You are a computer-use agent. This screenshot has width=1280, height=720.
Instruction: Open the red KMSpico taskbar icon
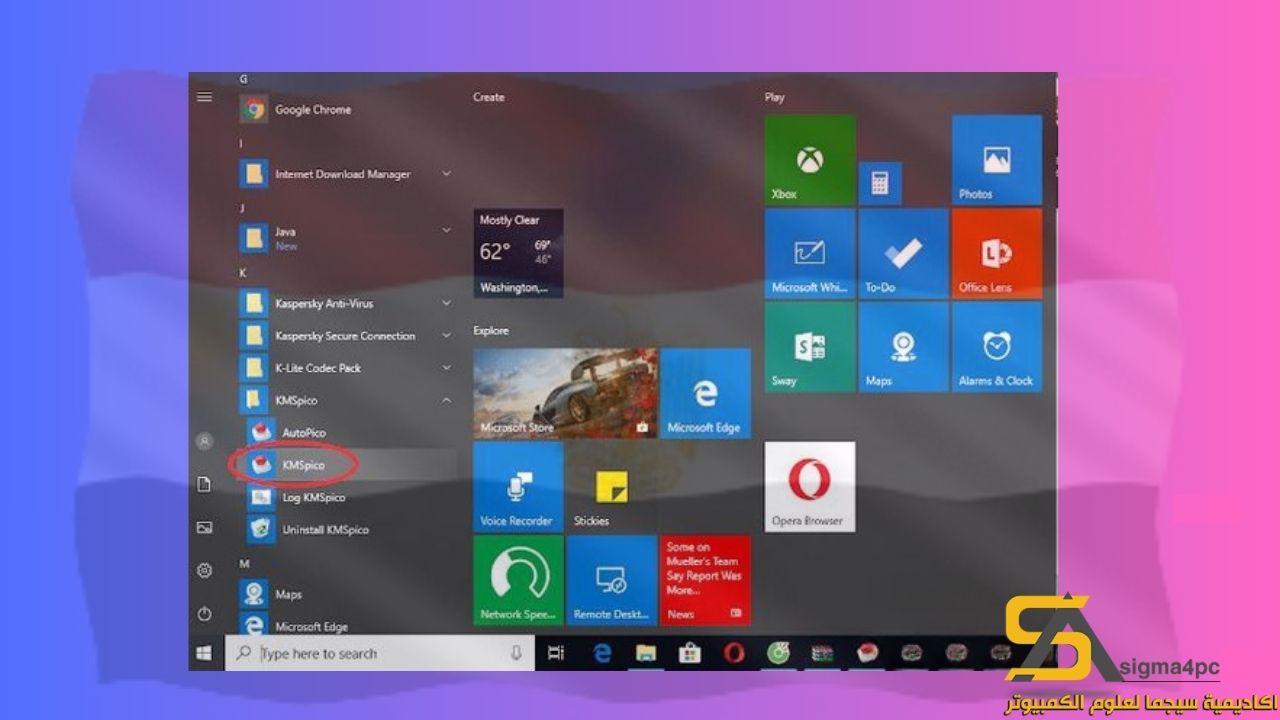tap(866, 653)
